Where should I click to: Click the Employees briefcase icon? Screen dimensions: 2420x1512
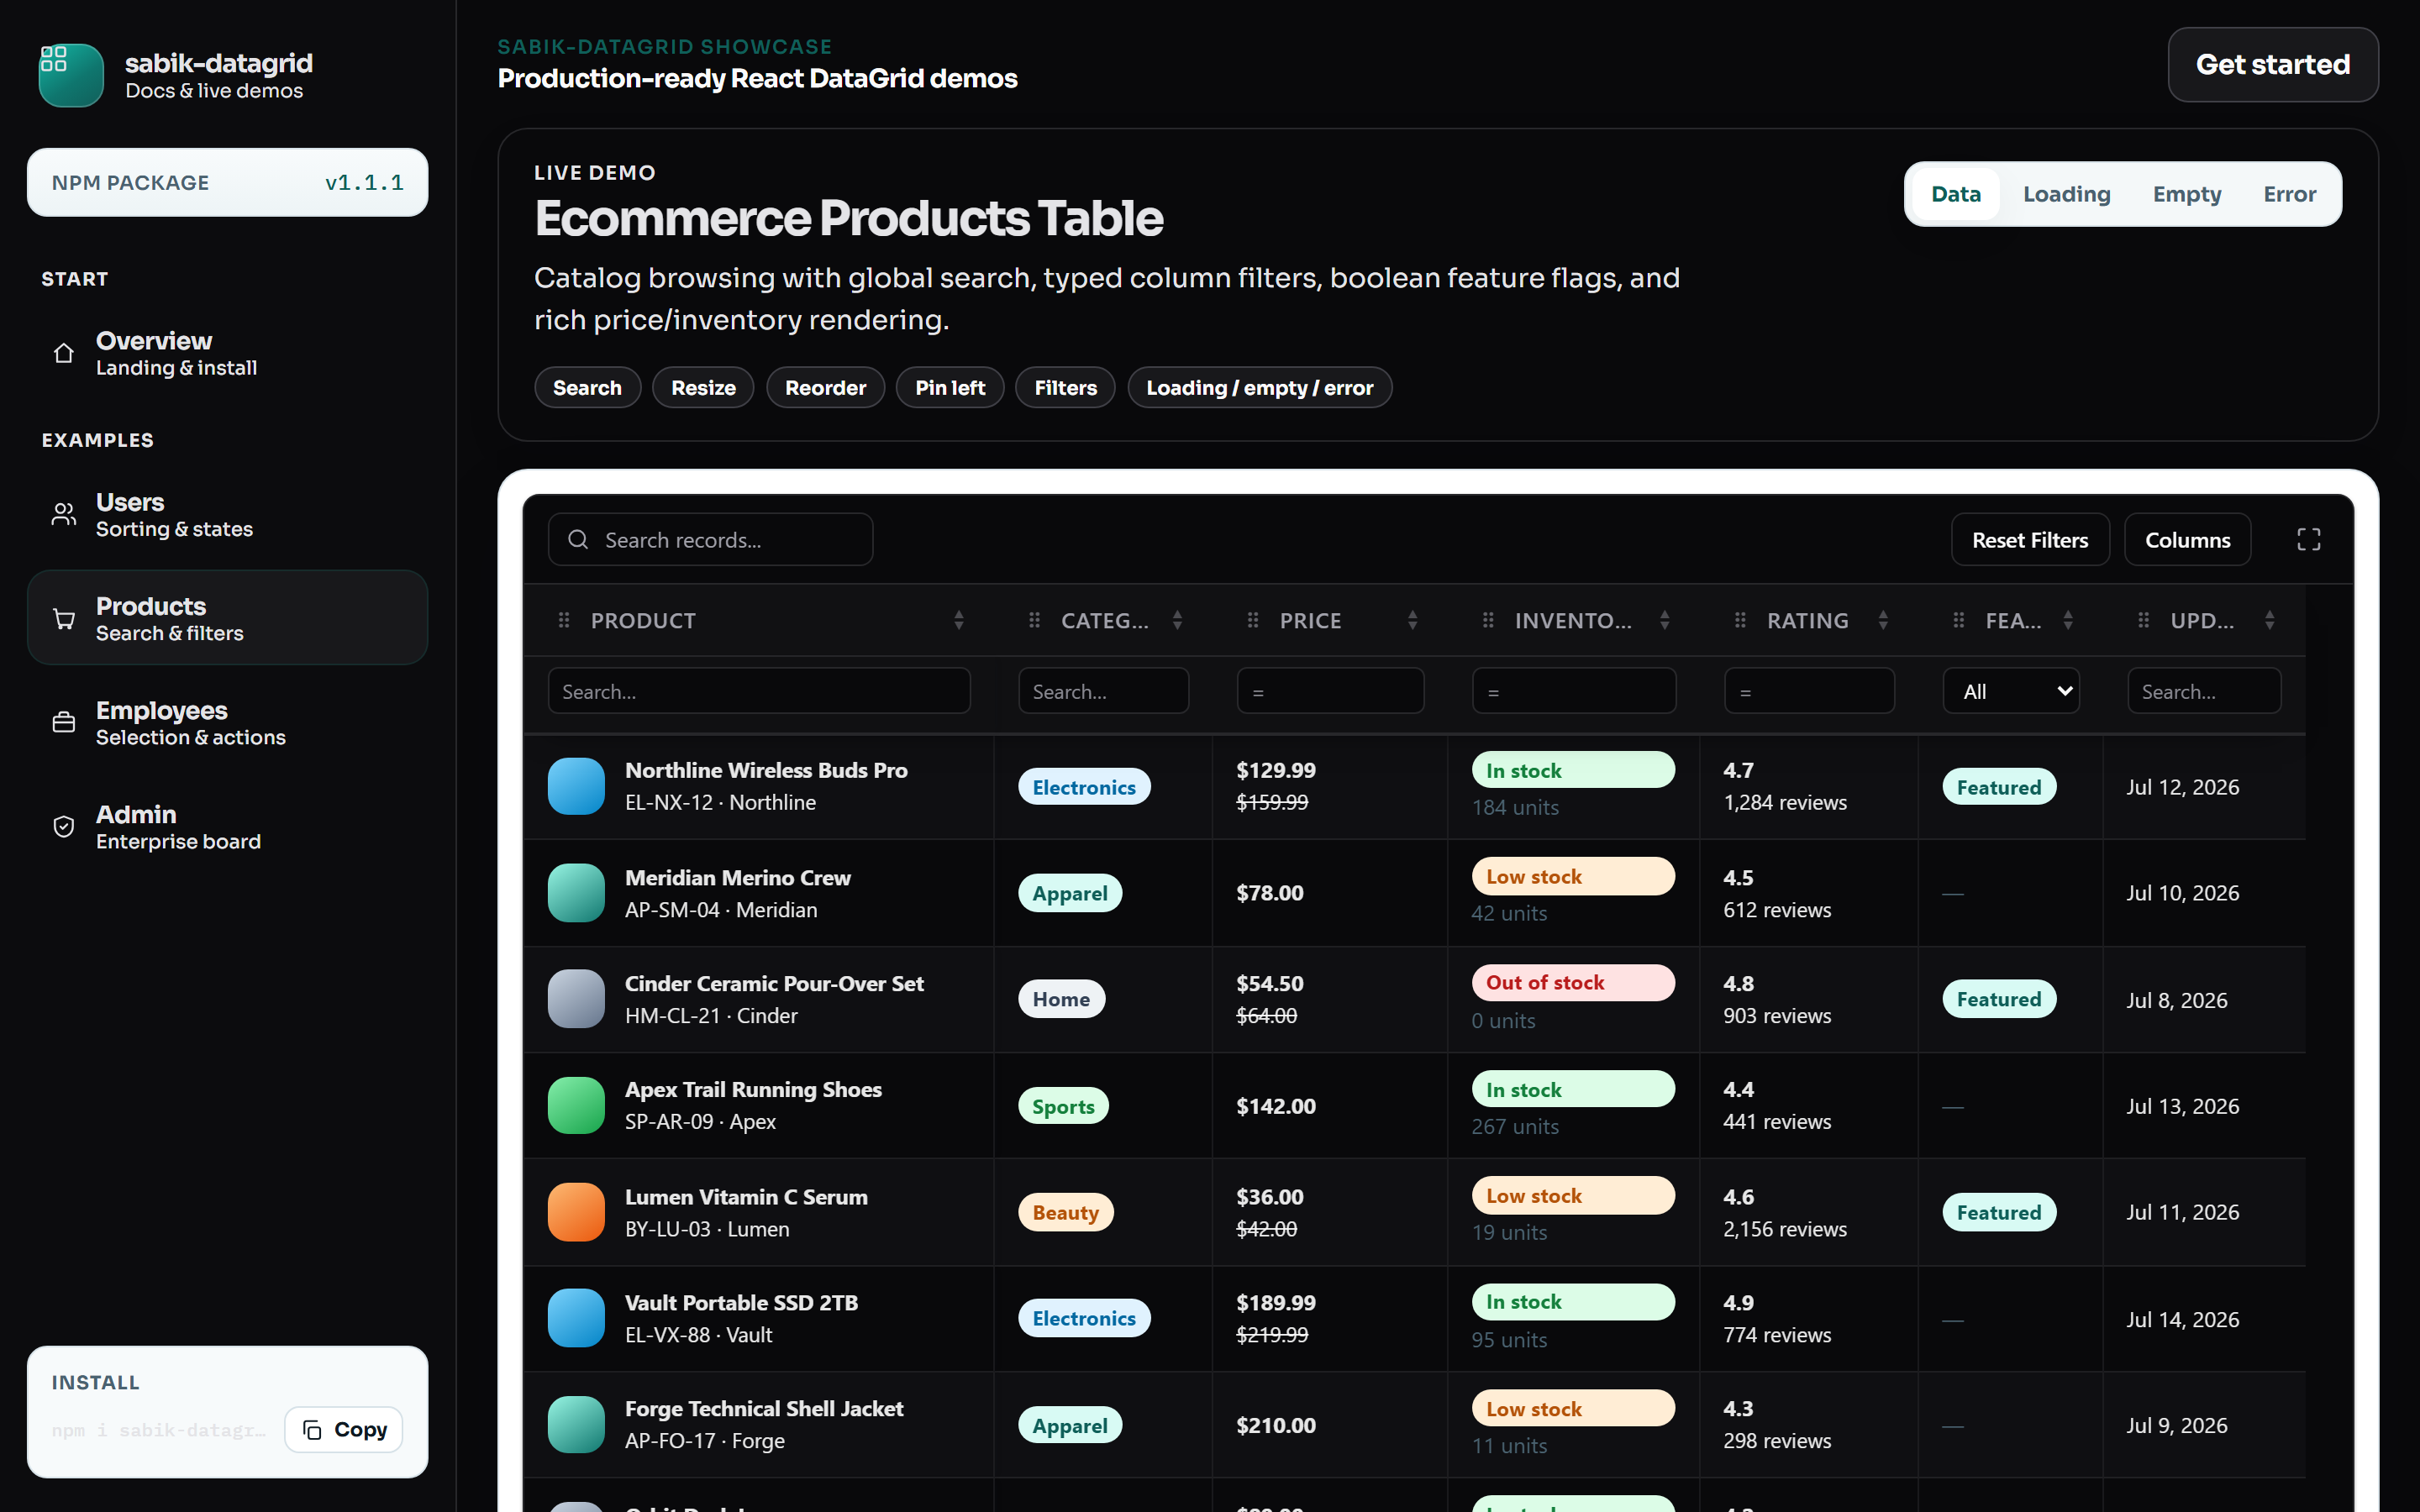coord(64,722)
